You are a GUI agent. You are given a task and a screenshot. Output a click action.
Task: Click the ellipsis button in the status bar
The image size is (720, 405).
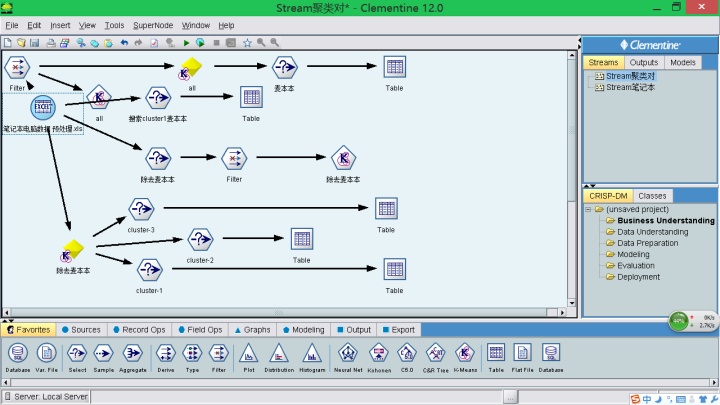tap(510, 396)
